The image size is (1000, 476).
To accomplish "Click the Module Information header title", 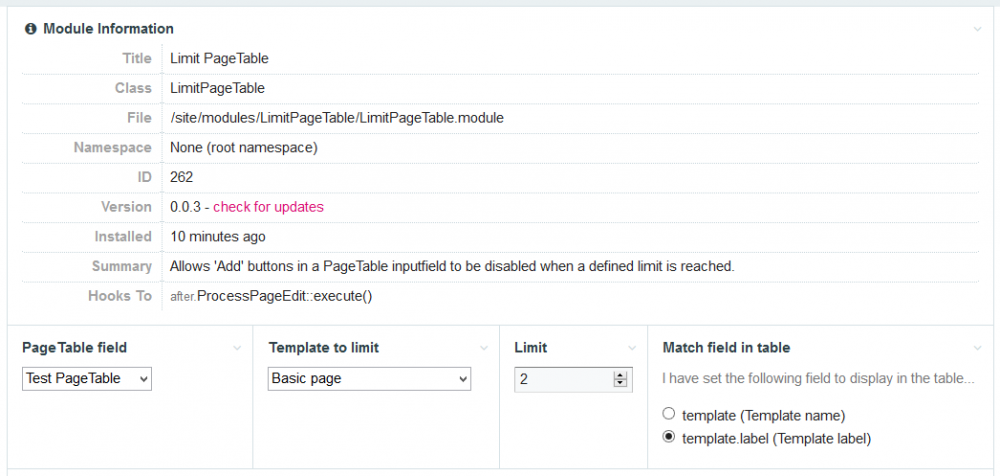I will [x=108, y=29].
